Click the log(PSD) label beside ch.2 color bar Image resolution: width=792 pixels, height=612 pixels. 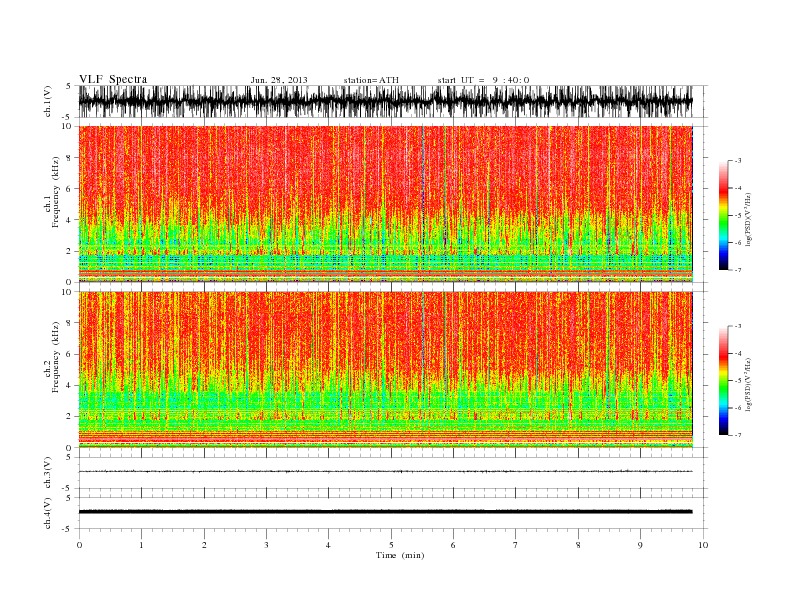748,384
